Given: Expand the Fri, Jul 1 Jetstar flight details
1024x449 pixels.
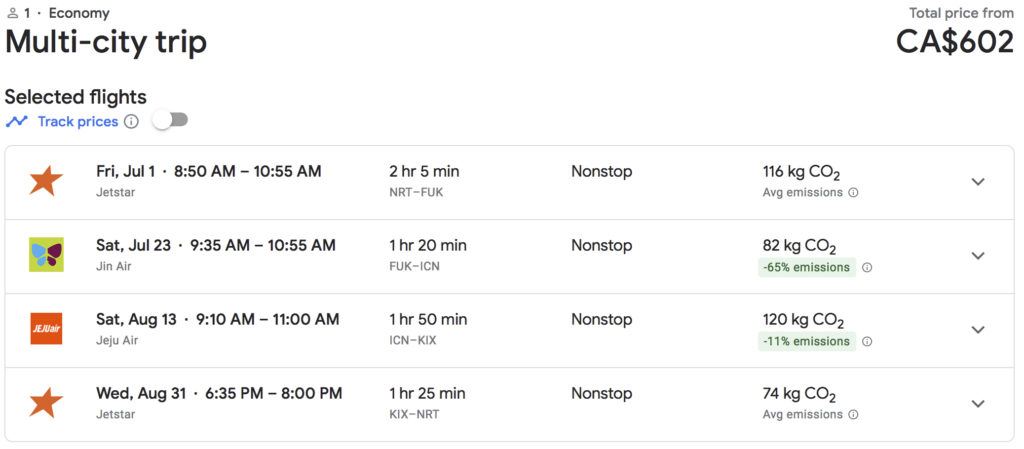Looking at the screenshot, I should point(978,181).
